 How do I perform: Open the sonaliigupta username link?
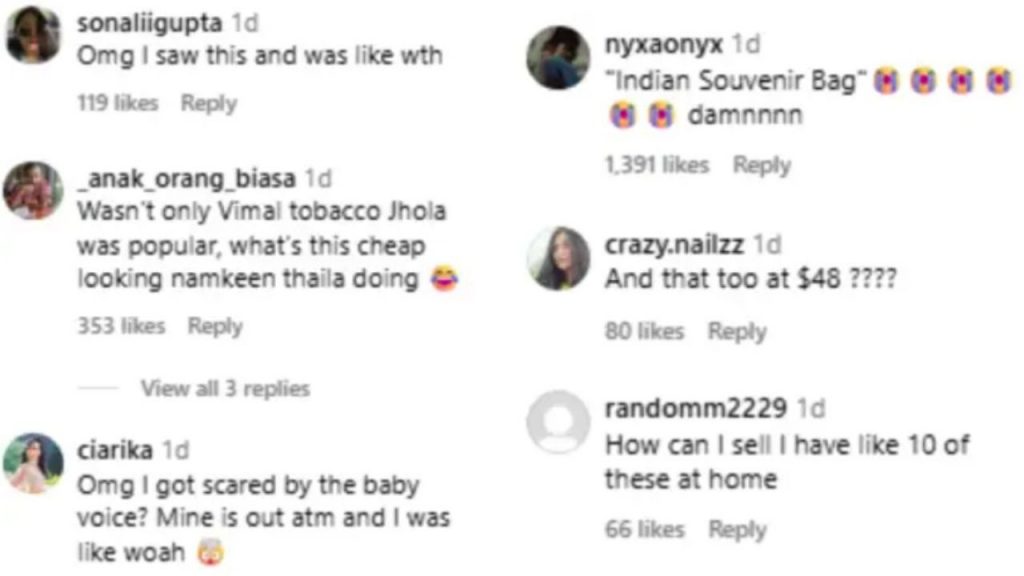(150, 21)
